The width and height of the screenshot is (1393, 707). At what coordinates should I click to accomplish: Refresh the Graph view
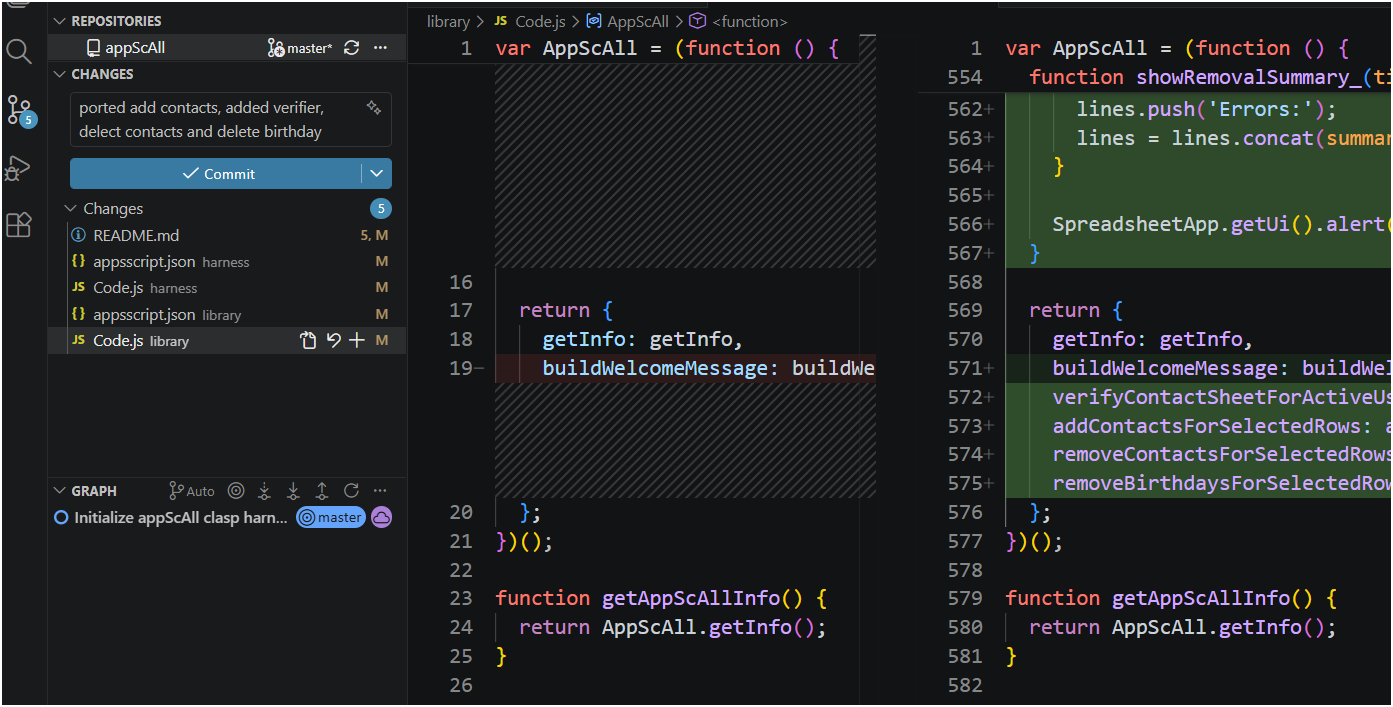[x=351, y=491]
